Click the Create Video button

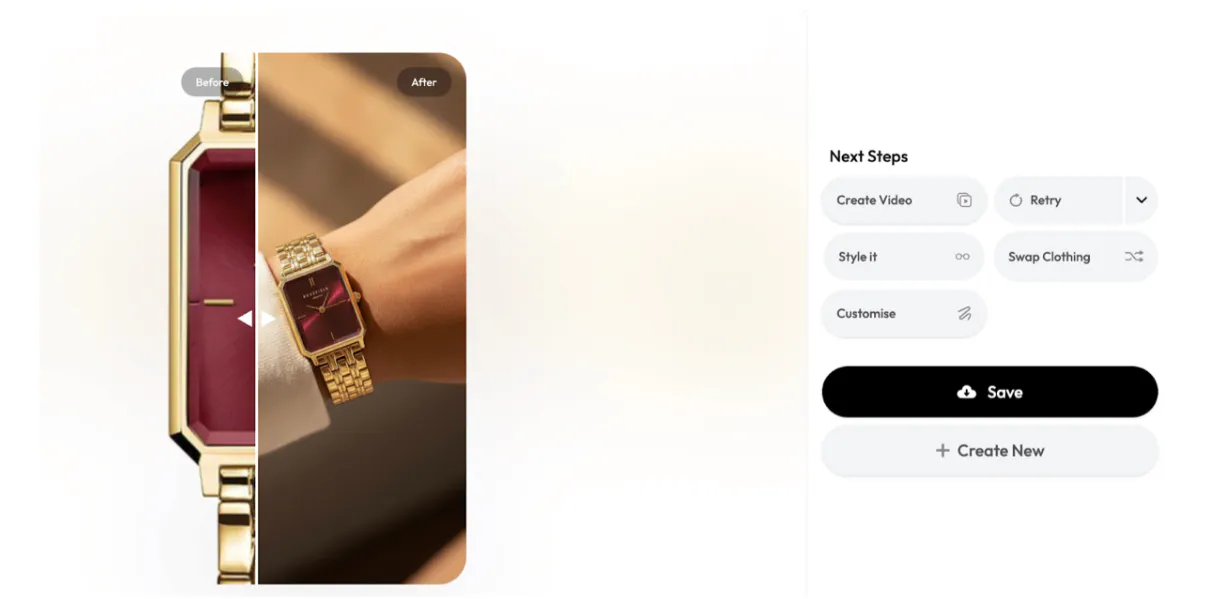[x=904, y=200]
